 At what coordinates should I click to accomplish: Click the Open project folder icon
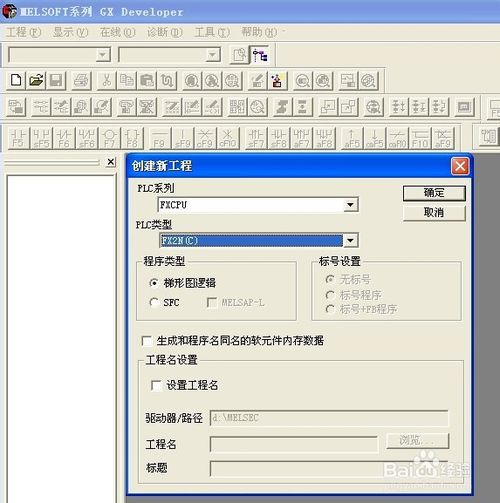click(36, 80)
